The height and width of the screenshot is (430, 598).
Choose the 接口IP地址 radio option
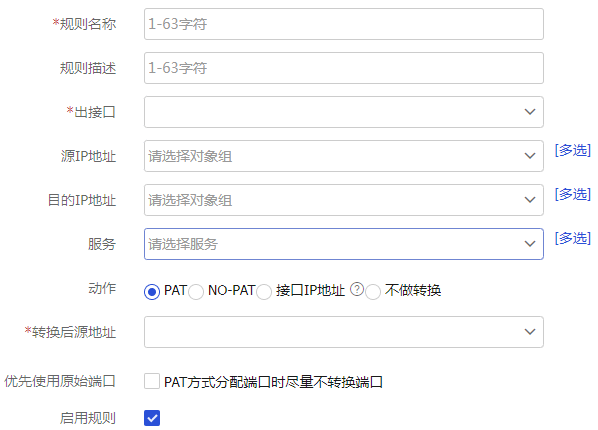[x=264, y=292]
